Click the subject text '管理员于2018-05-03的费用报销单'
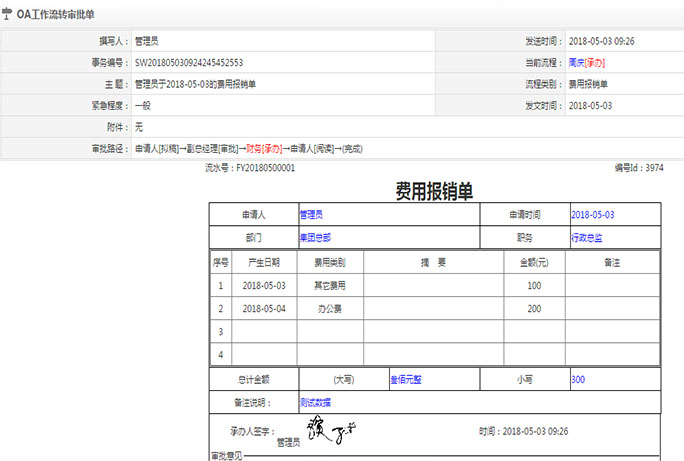 [195, 84]
